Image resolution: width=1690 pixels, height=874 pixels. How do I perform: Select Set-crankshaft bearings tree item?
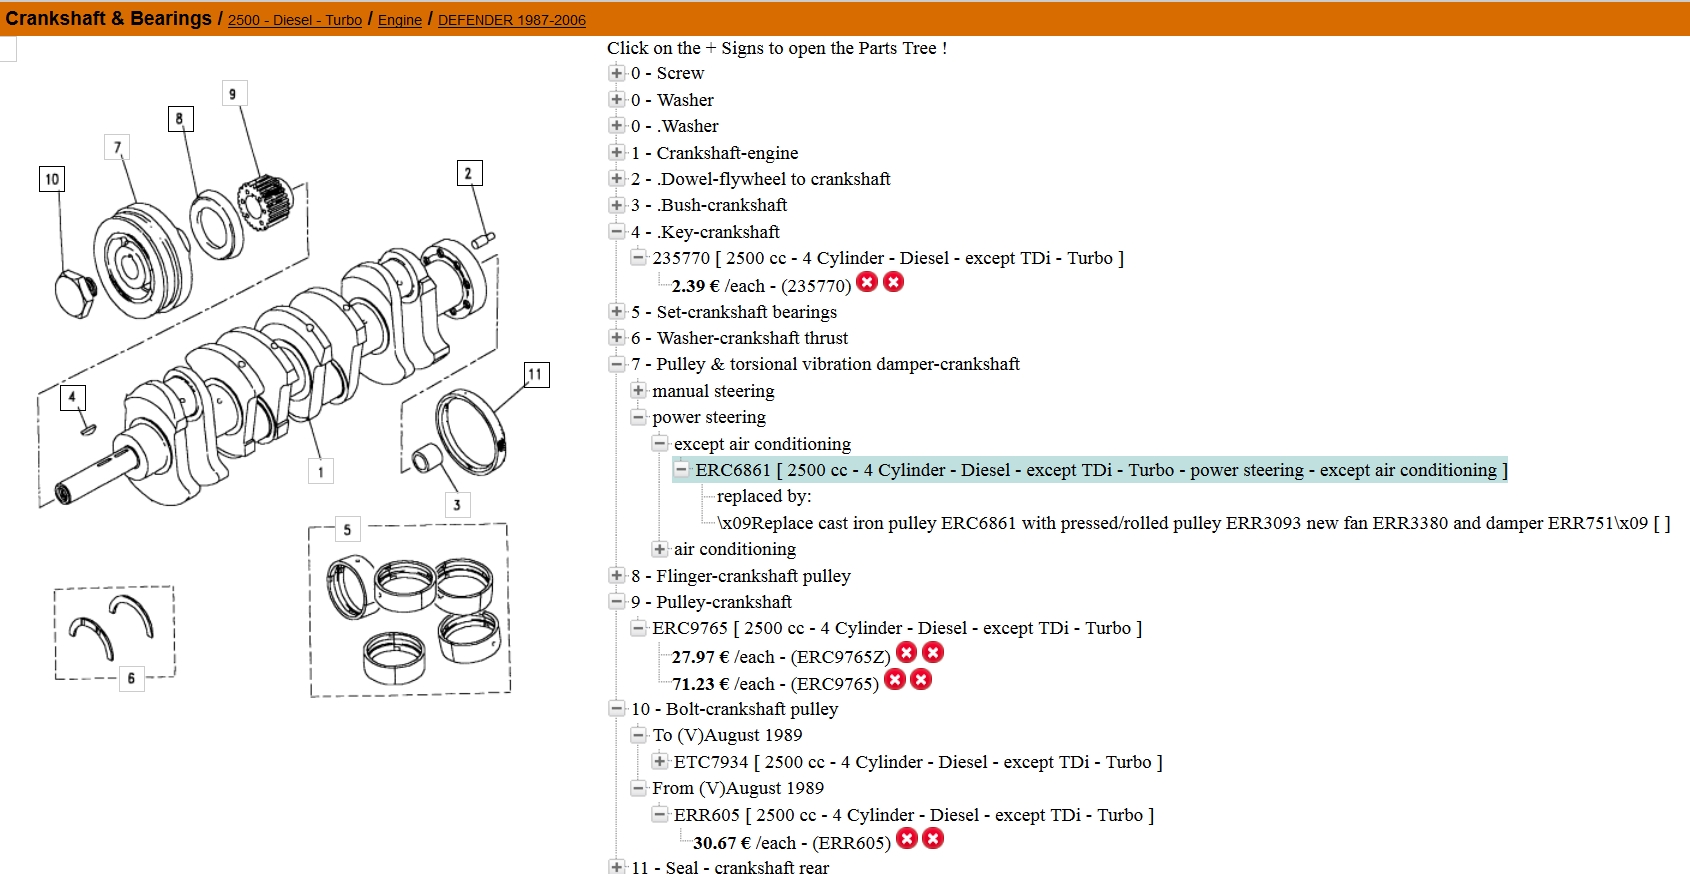pos(746,312)
